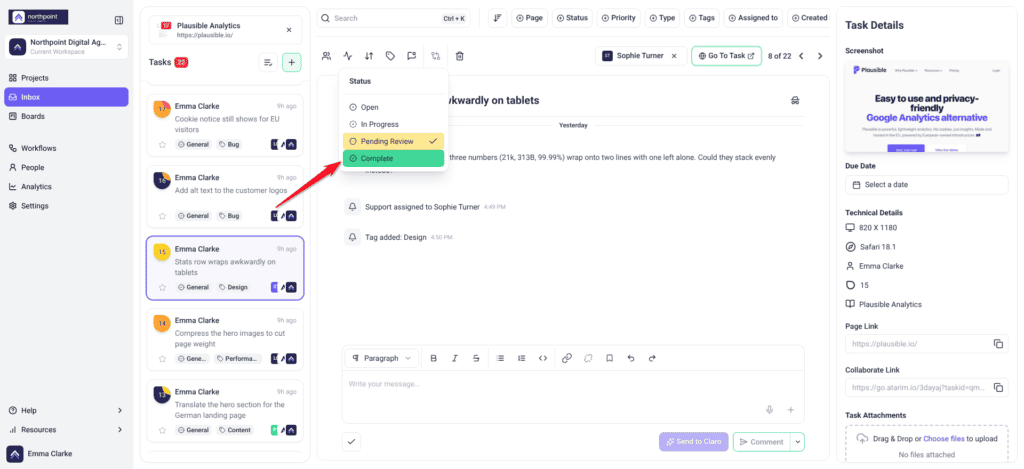The height and width of the screenshot is (469, 1024).
Task: Collapse the sidebar panel icon
Action: (x=119, y=20)
